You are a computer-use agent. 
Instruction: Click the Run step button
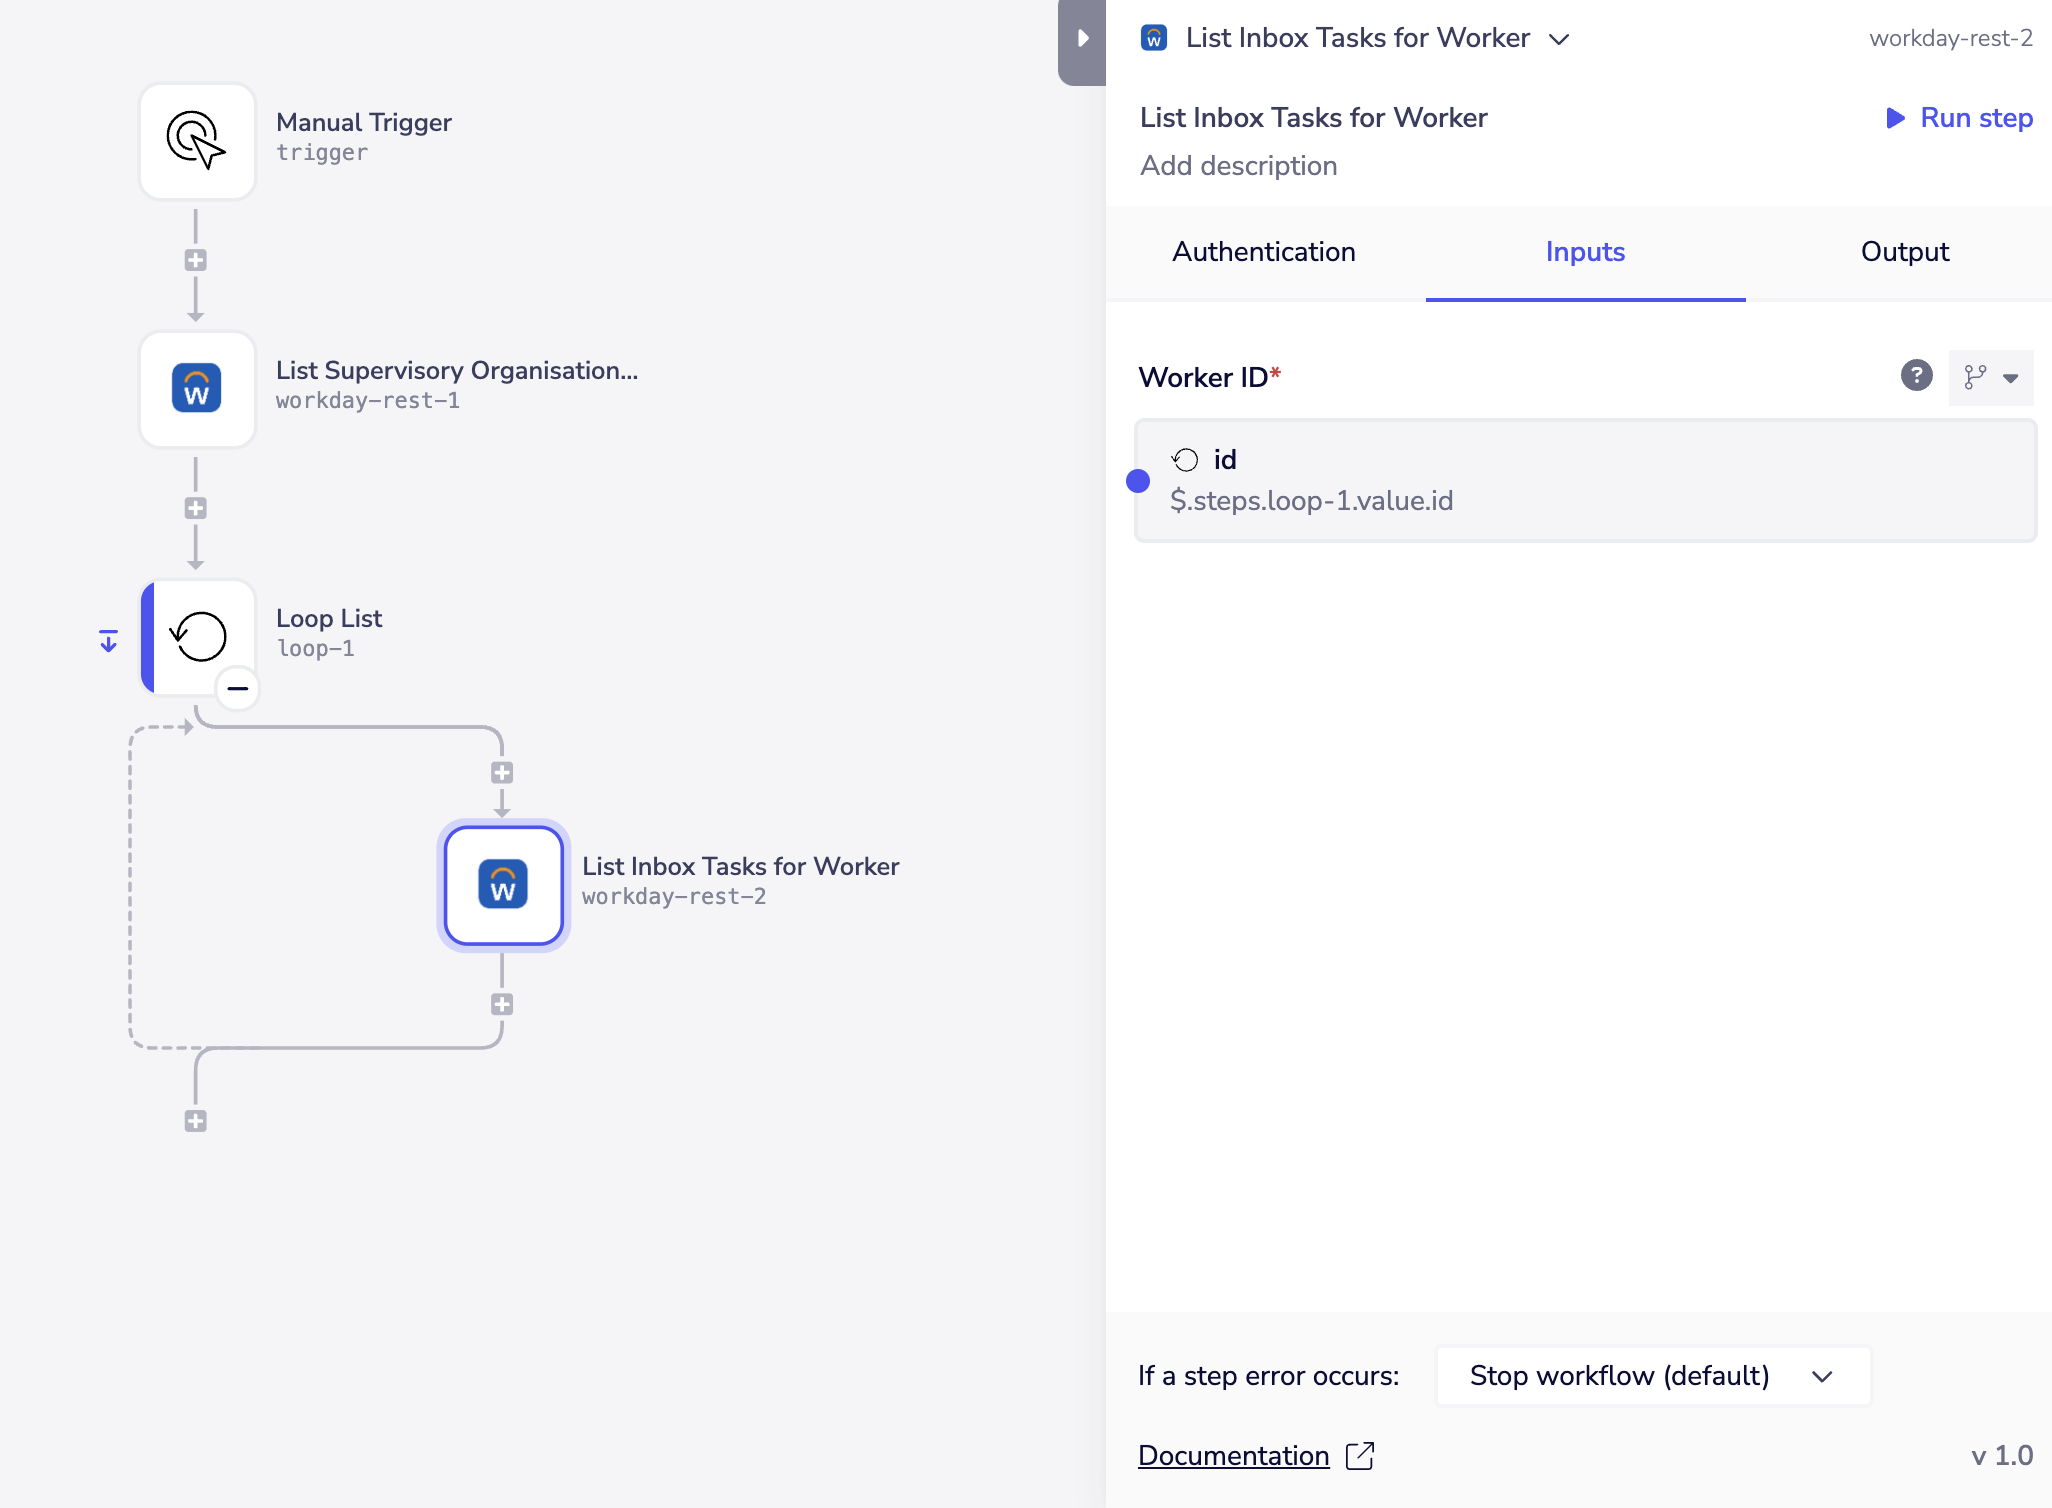[1960, 118]
